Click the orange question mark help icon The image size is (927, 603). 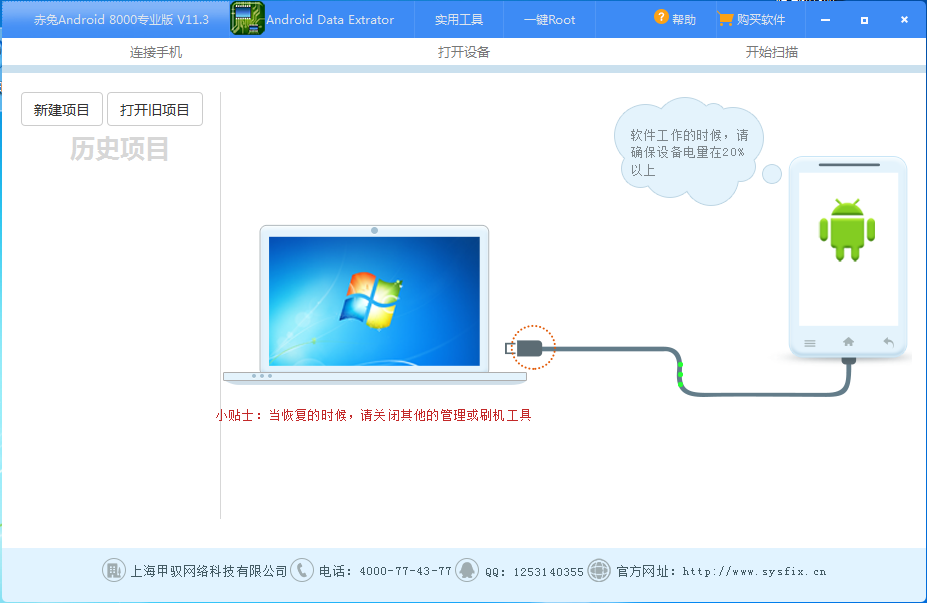(x=661, y=17)
